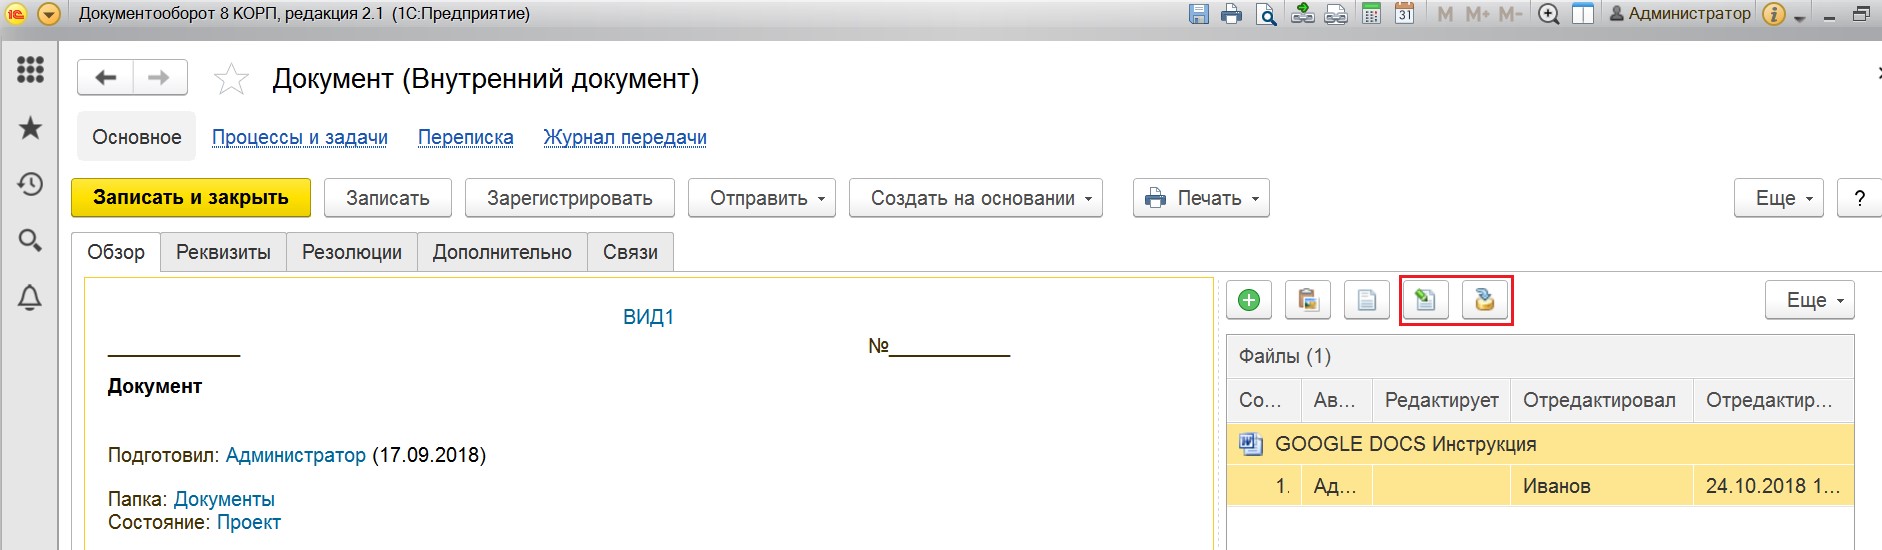Click the zoom magnifier plus icon
The width and height of the screenshot is (1882, 550).
[x=1549, y=14]
